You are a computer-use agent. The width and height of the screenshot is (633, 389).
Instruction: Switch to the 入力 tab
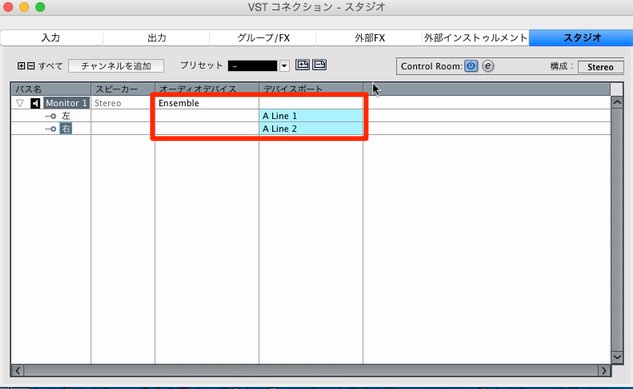51,38
